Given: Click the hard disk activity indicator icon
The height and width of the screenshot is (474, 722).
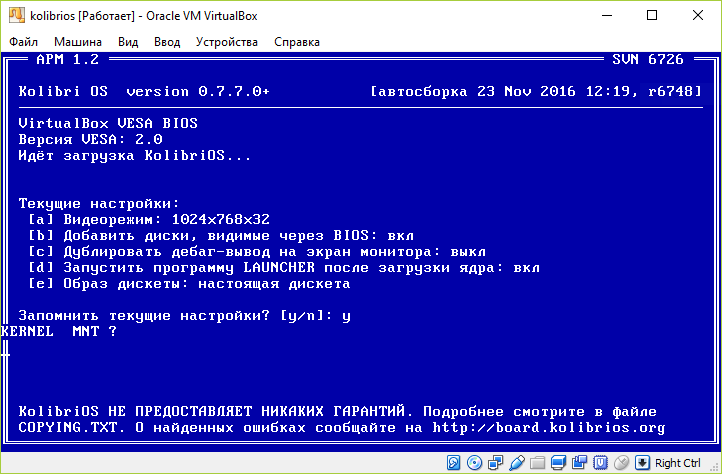Looking at the screenshot, I should tap(453, 463).
